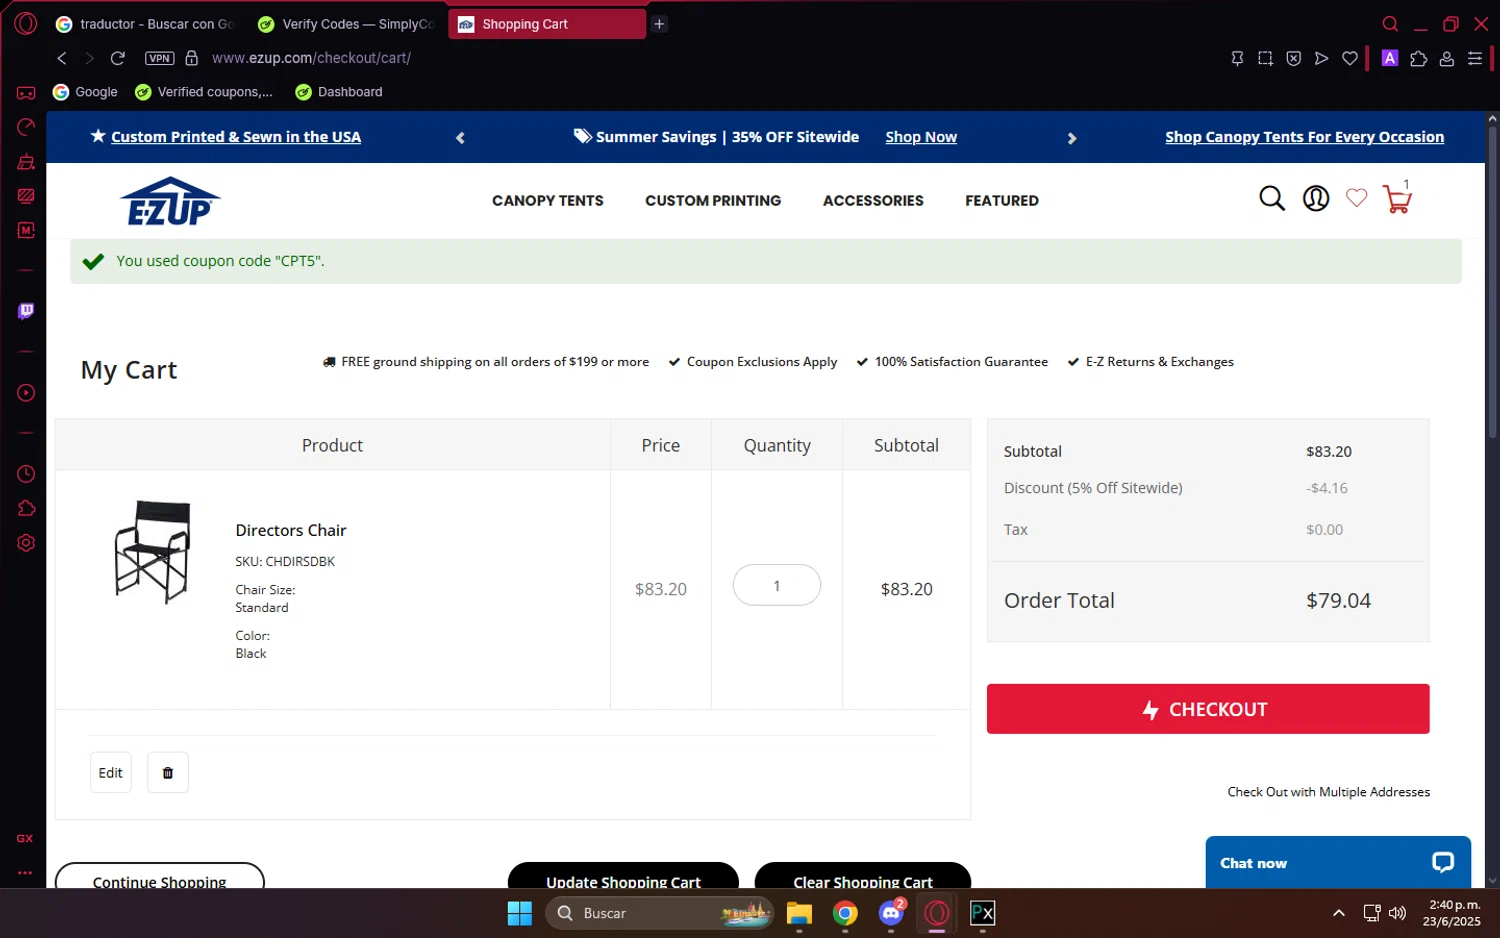Follow the Shop Now link
The width and height of the screenshot is (1500, 938).
[921, 137]
